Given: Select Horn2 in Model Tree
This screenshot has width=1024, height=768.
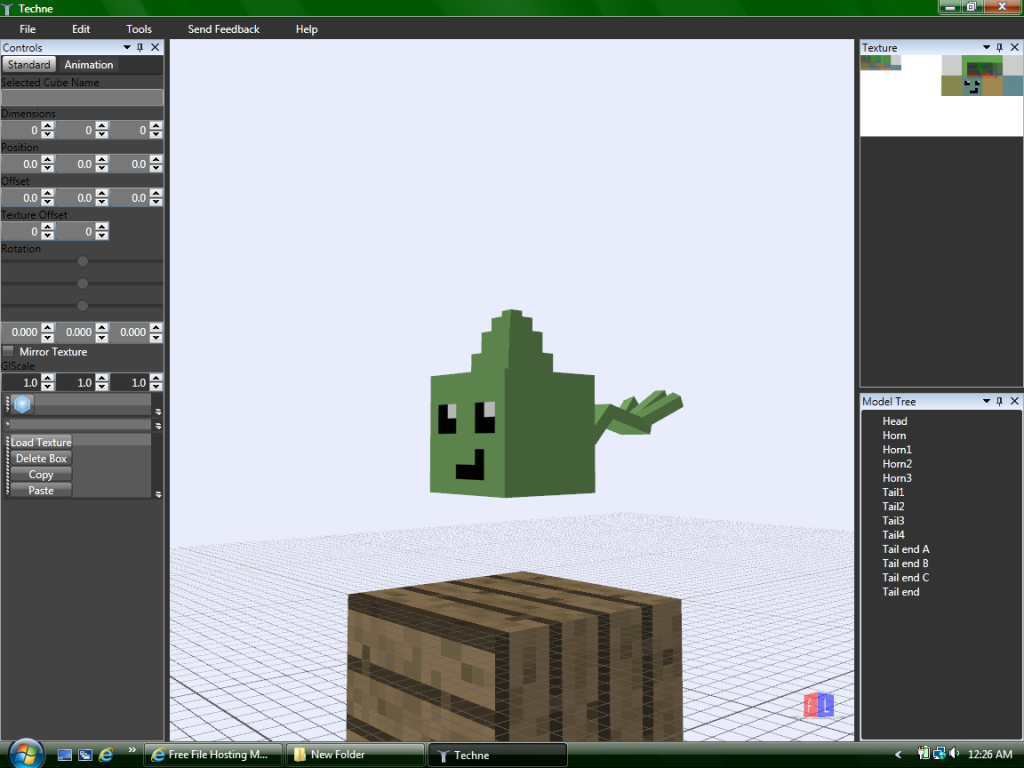Looking at the screenshot, I should pos(897,464).
